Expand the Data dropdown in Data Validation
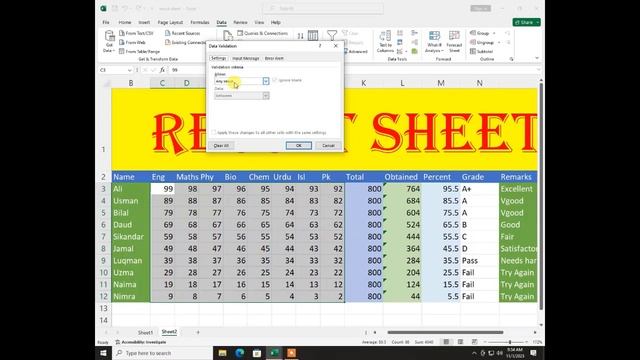The width and height of the screenshot is (640, 360). click(266, 96)
